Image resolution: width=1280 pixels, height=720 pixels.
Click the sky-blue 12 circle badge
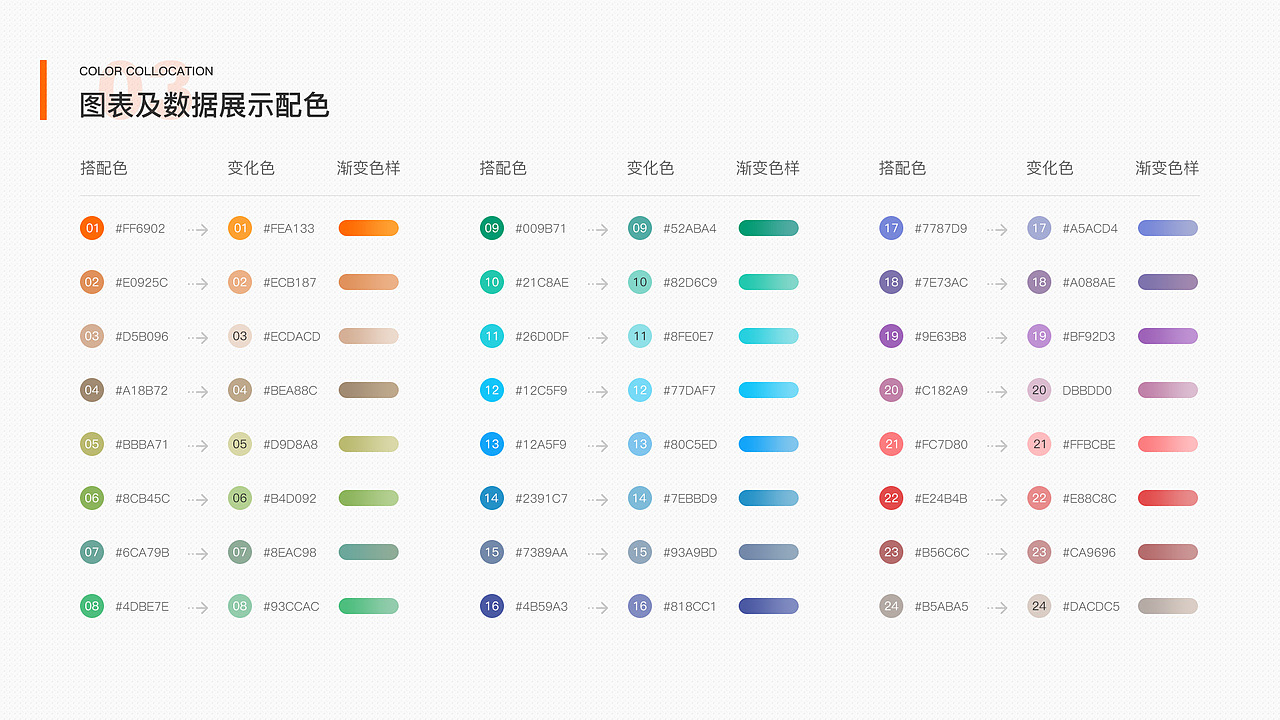(492, 390)
